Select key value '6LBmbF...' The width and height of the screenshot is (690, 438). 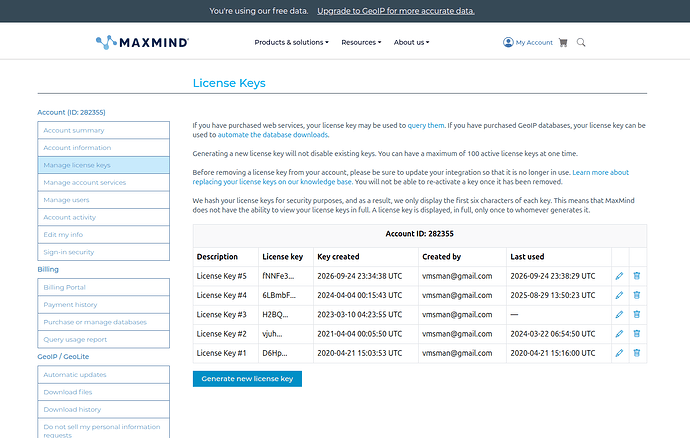[279, 295]
